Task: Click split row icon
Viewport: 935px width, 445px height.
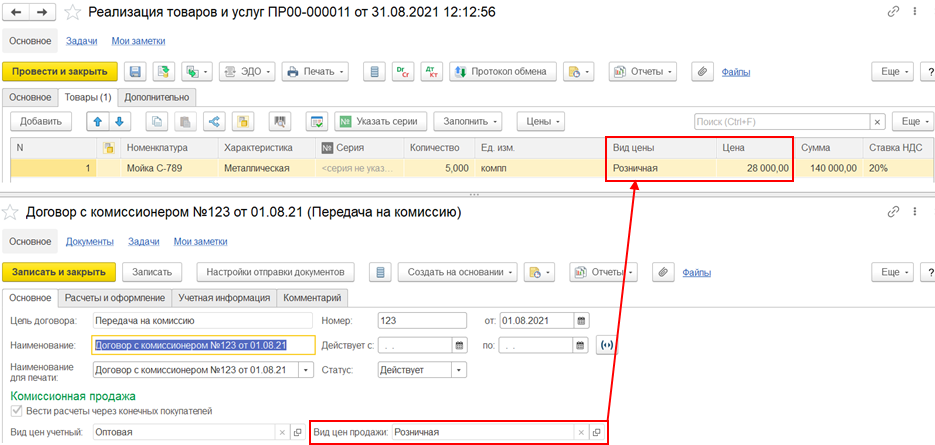Action: click(x=214, y=121)
